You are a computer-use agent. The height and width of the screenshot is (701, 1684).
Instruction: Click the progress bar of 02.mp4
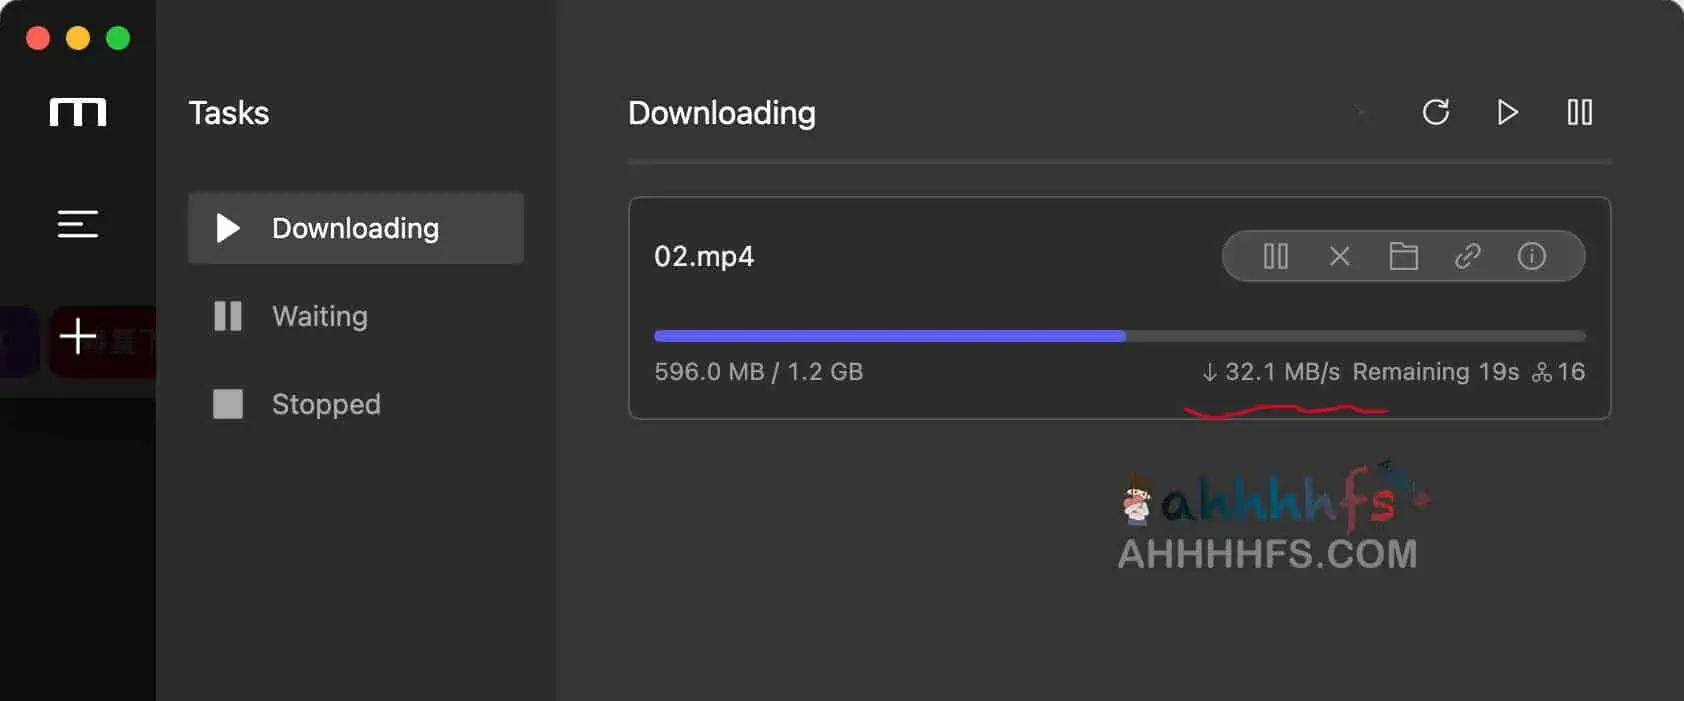tap(1119, 336)
